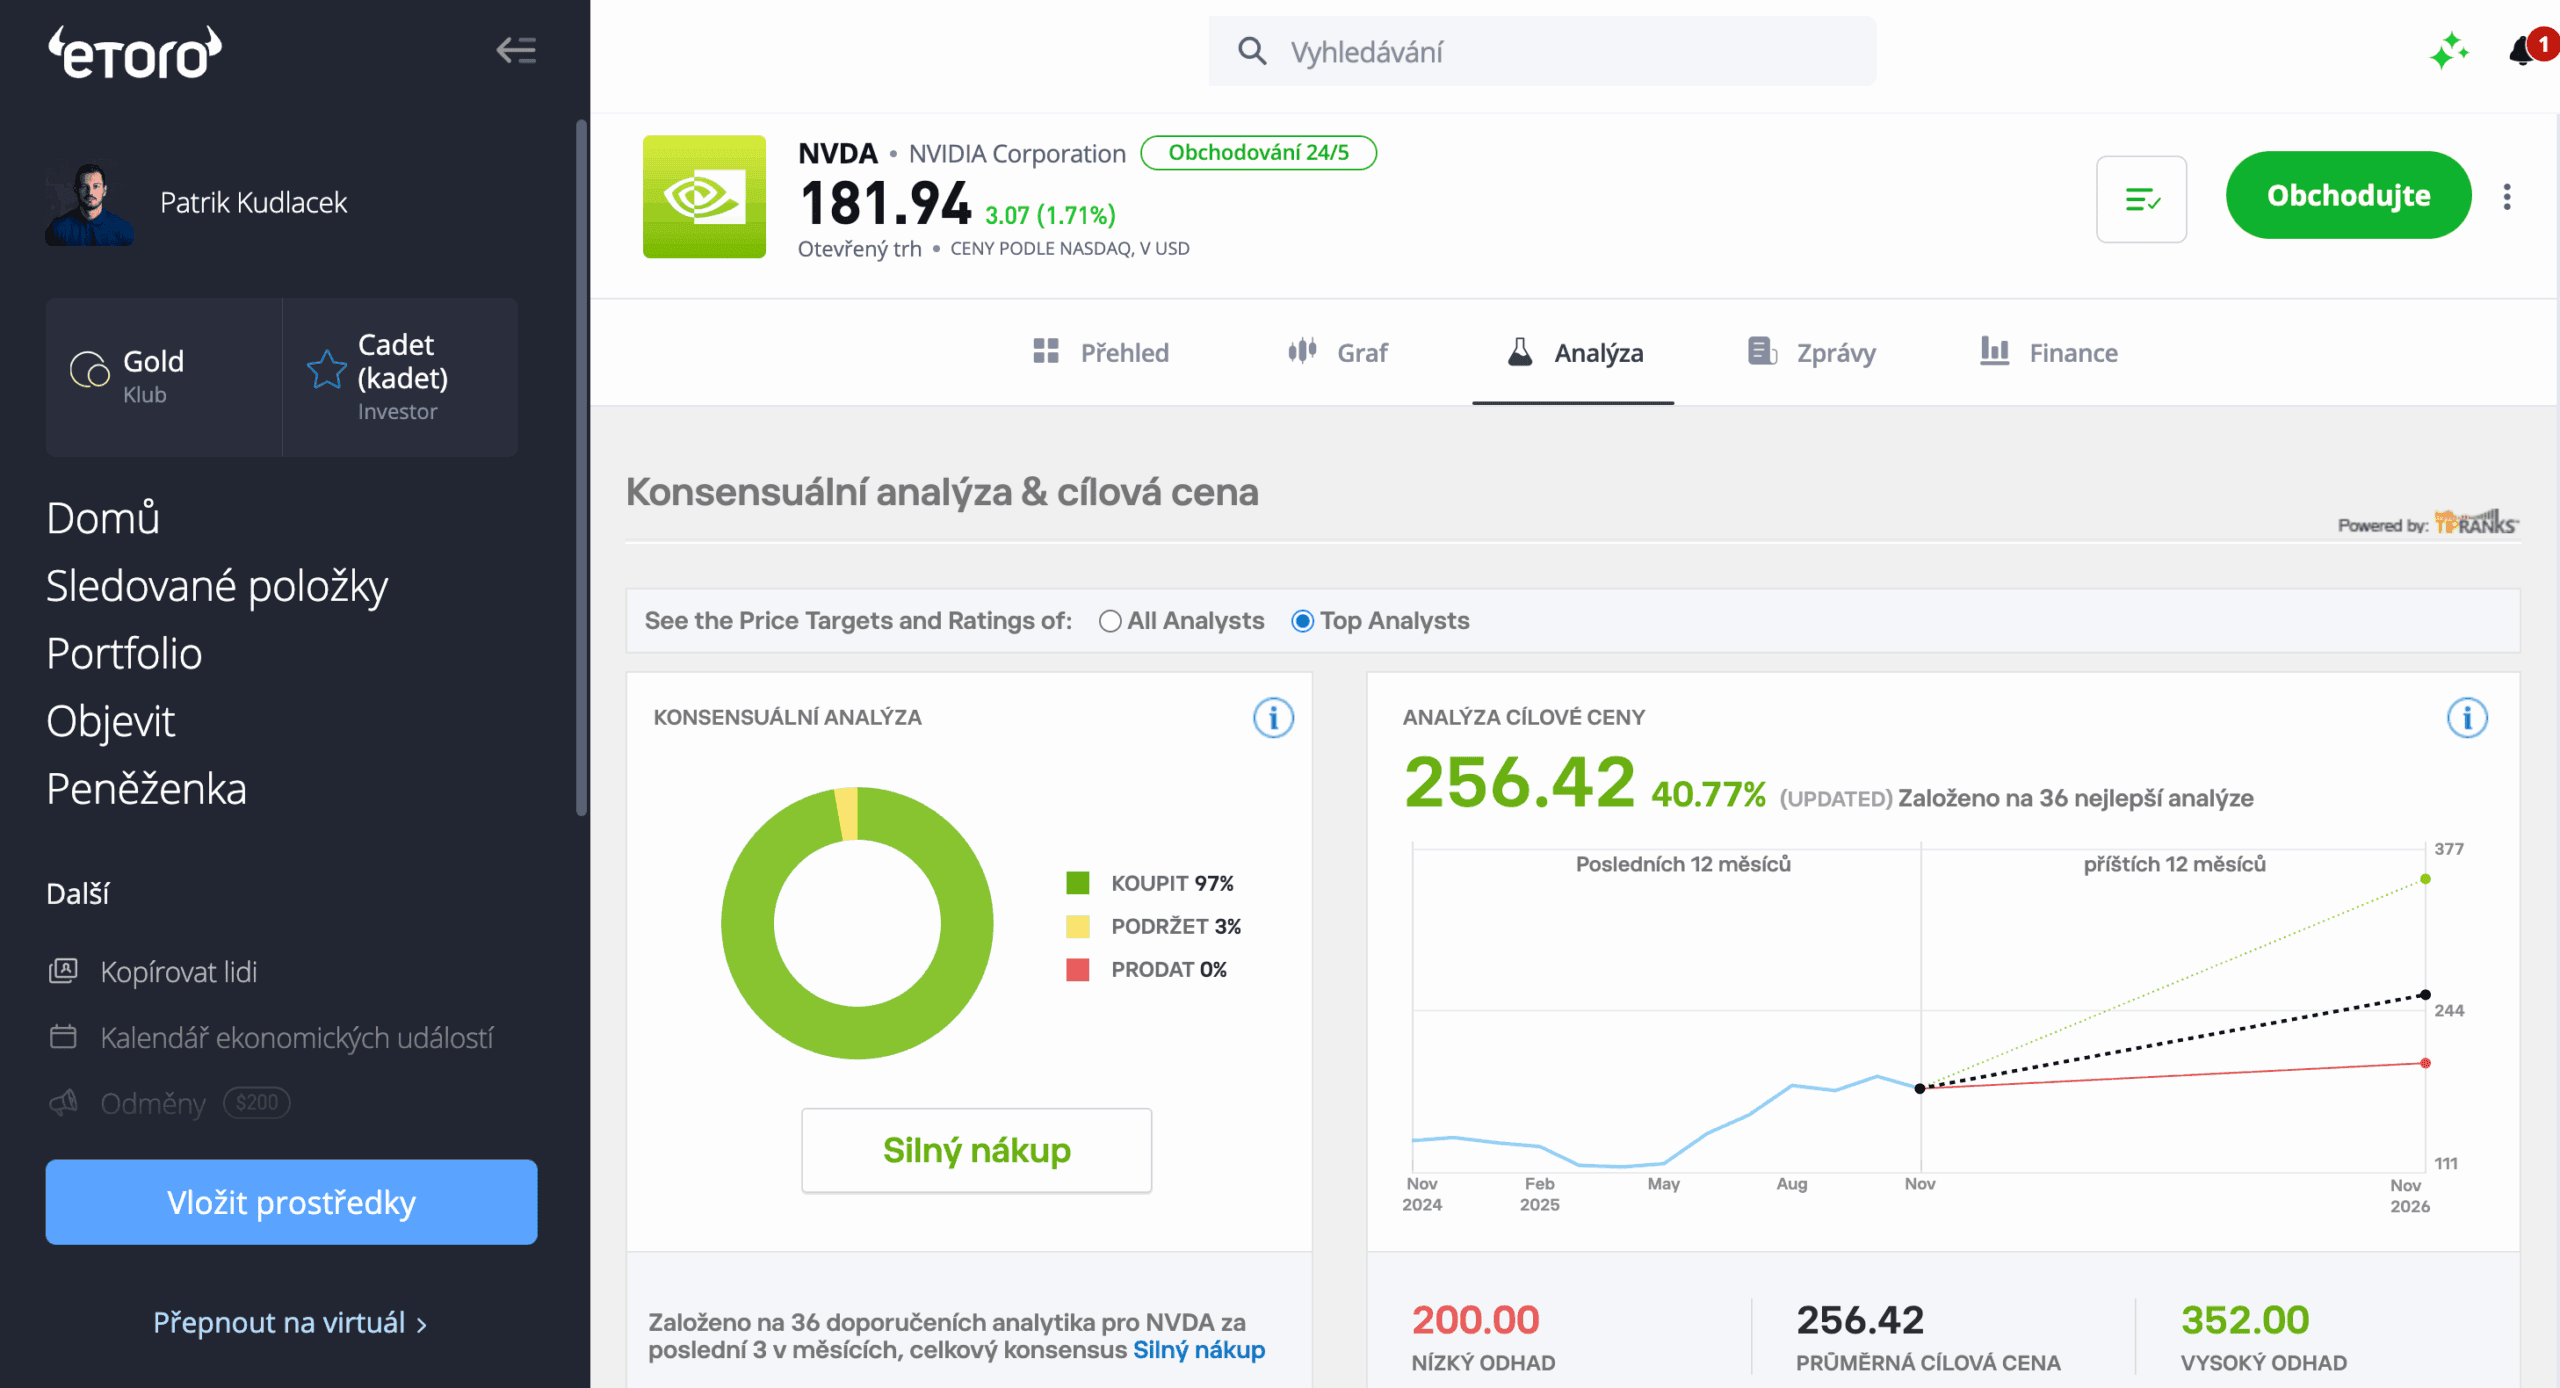
Task: Click the Vložit prostředky button
Action: [x=291, y=1202]
